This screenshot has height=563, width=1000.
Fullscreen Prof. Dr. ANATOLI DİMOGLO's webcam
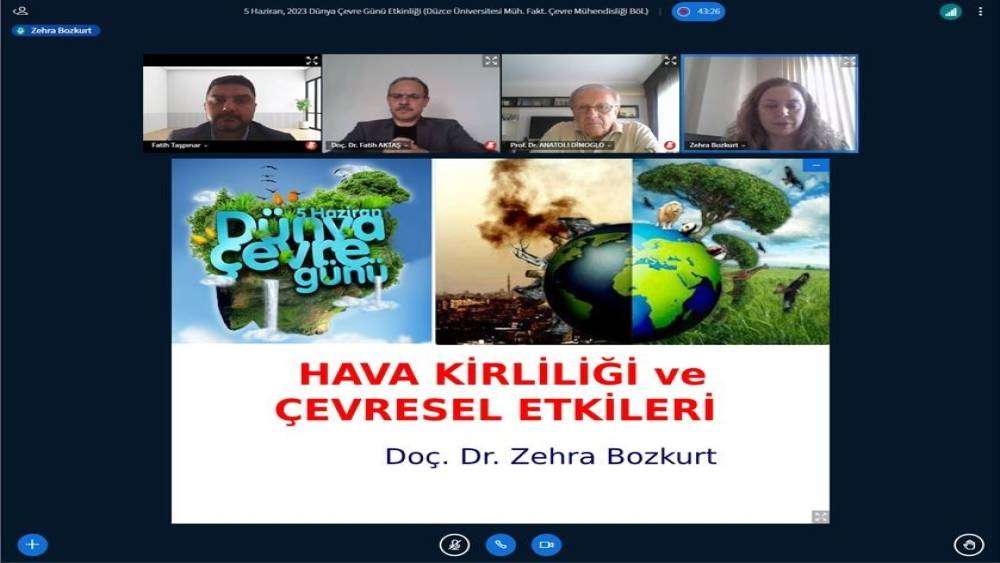[670, 61]
